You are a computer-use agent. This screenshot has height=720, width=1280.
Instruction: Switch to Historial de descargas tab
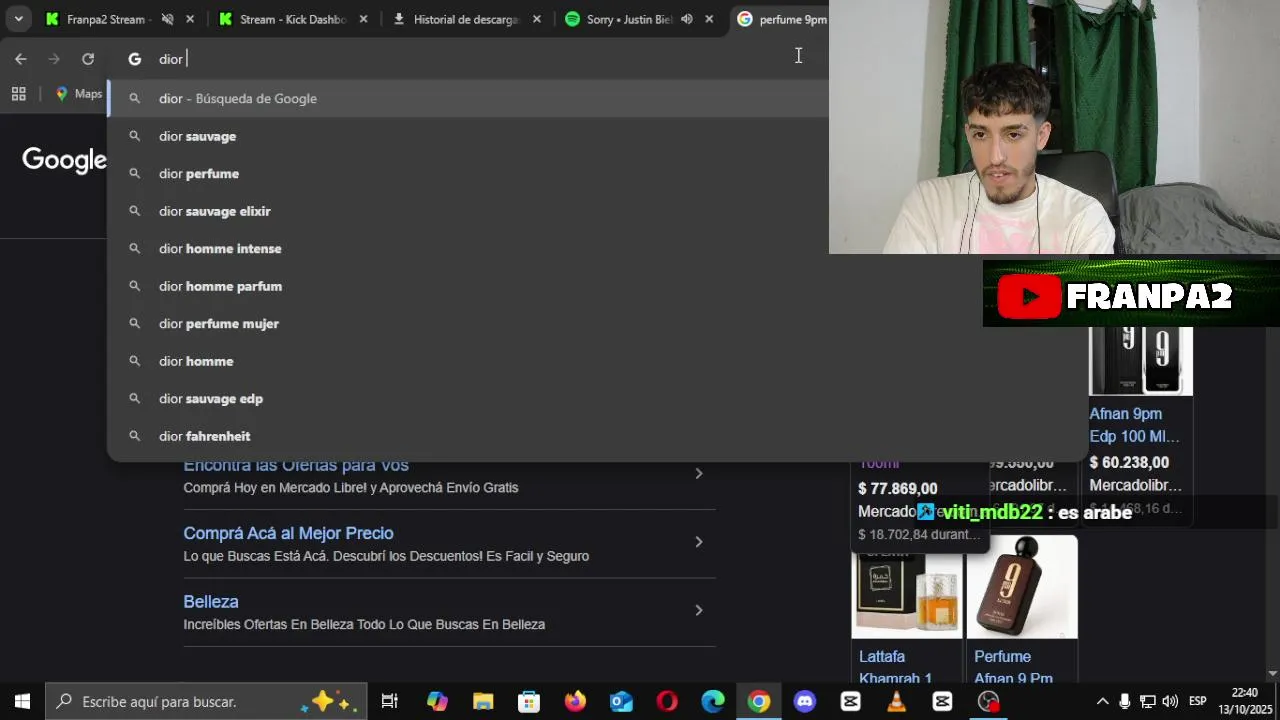pos(456,19)
